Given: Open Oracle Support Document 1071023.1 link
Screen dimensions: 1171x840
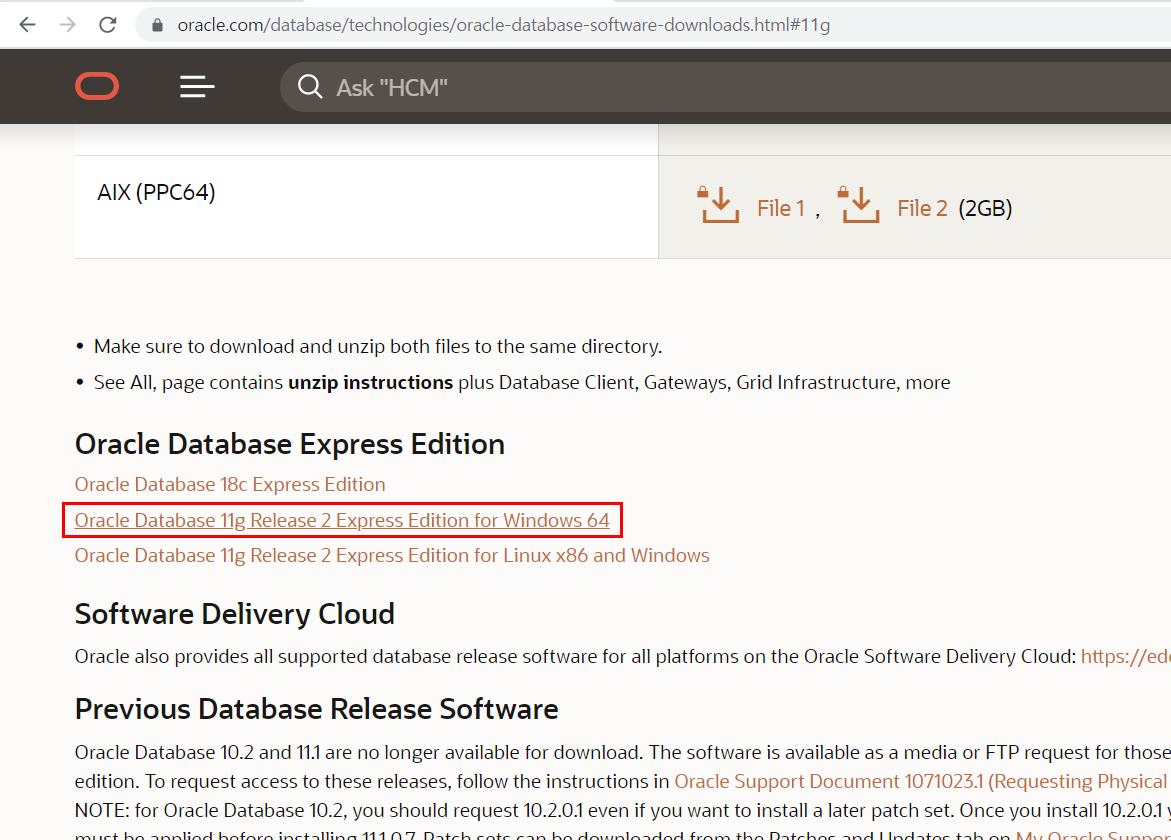Looking at the screenshot, I should point(922,781).
